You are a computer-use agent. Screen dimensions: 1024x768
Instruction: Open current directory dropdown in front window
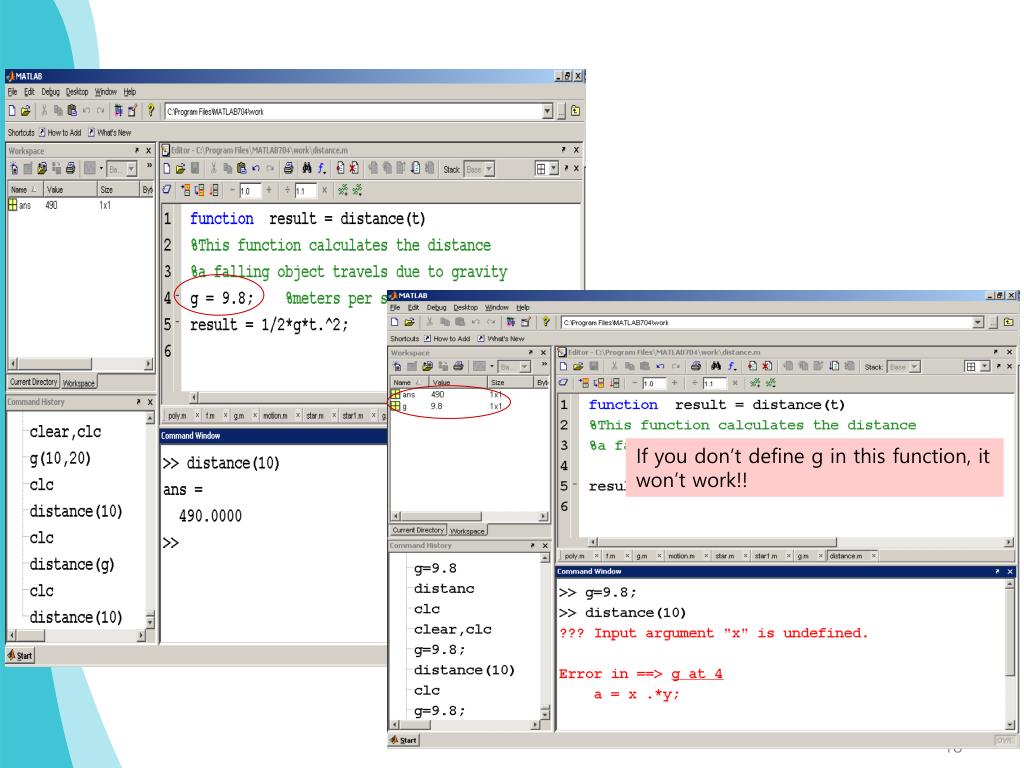point(978,322)
